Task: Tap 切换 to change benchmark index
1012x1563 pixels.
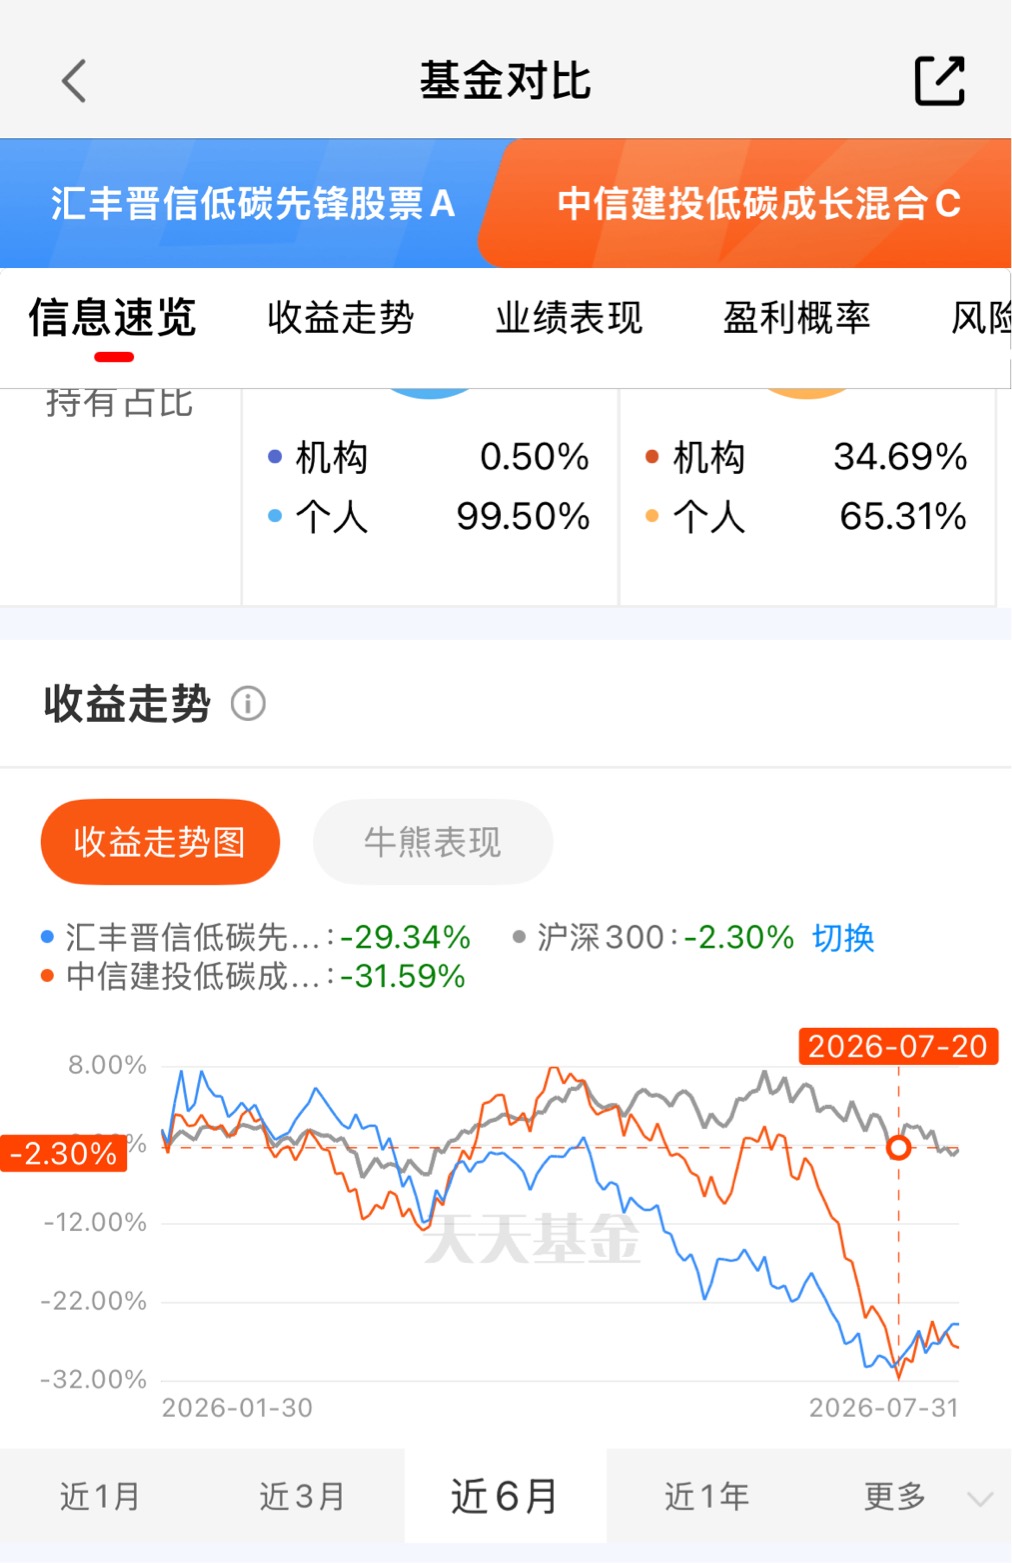Action: click(843, 938)
